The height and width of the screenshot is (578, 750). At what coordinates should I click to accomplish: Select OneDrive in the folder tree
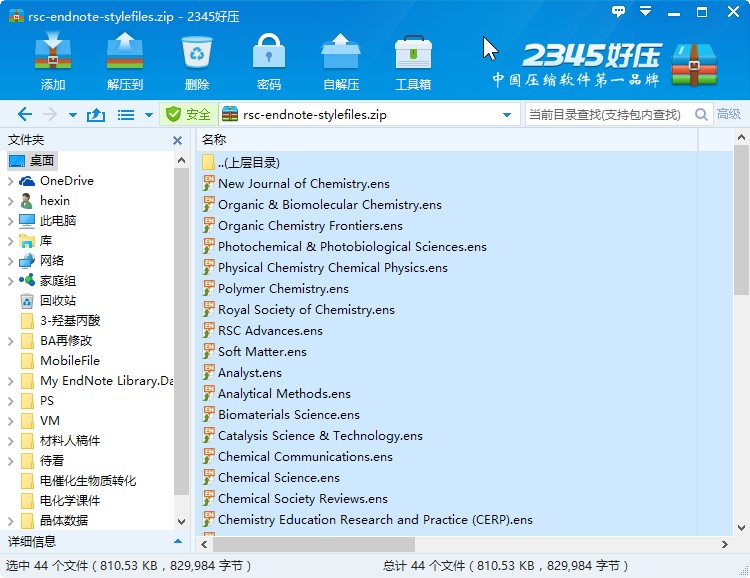pyautogui.click(x=56, y=181)
